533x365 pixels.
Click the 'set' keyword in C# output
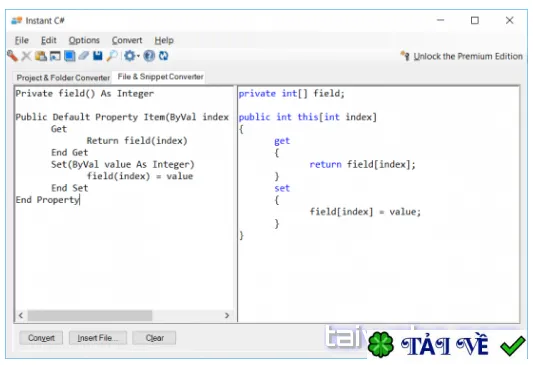coord(282,188)
